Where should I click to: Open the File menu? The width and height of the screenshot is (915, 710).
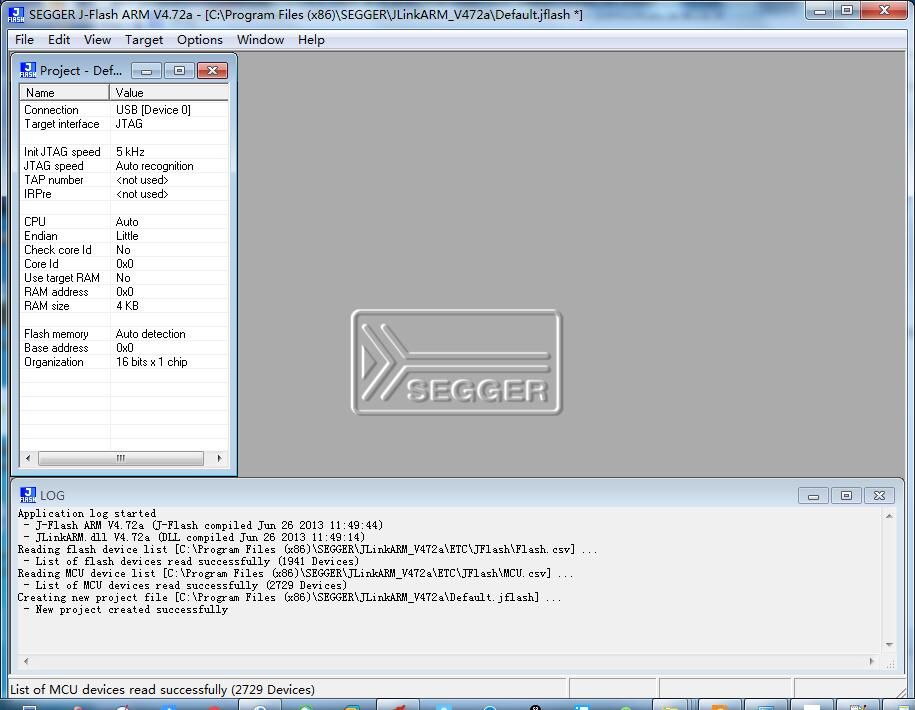(24, 40)
